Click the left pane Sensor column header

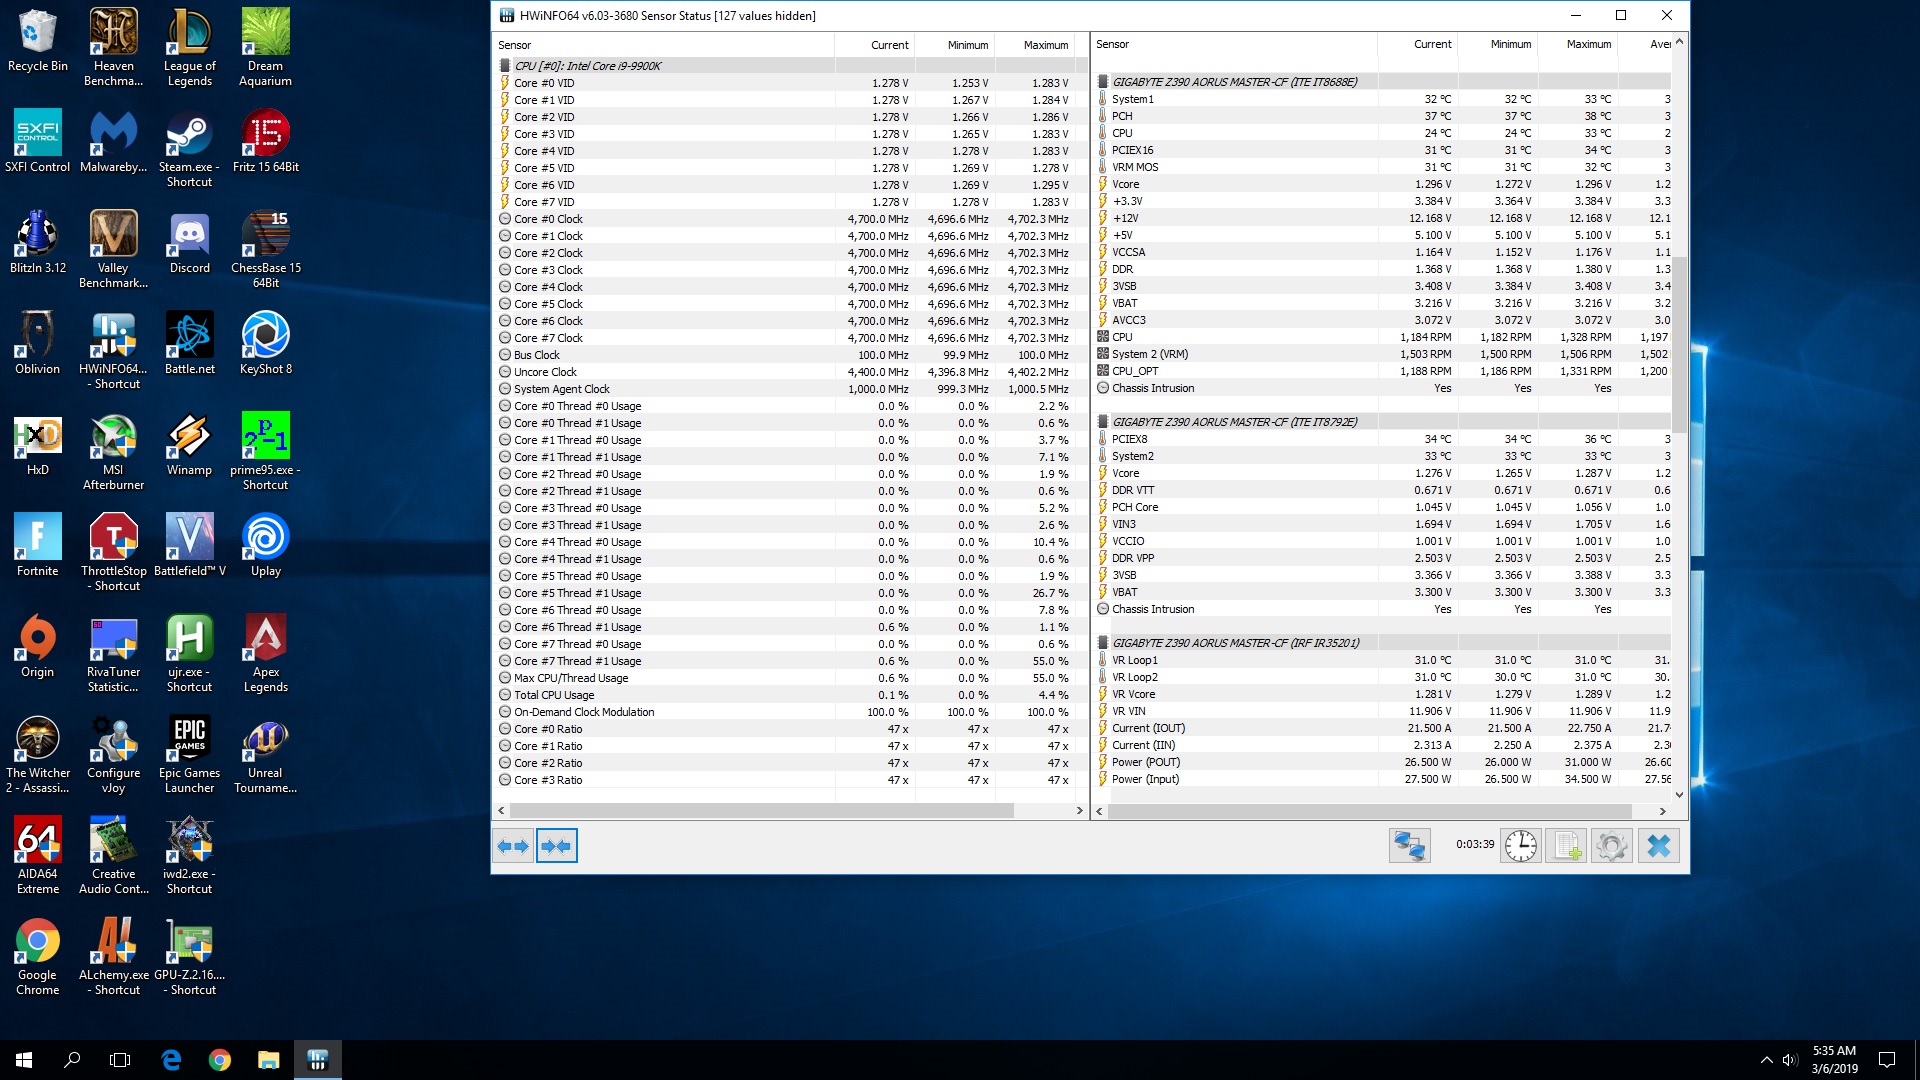[664, 45]
